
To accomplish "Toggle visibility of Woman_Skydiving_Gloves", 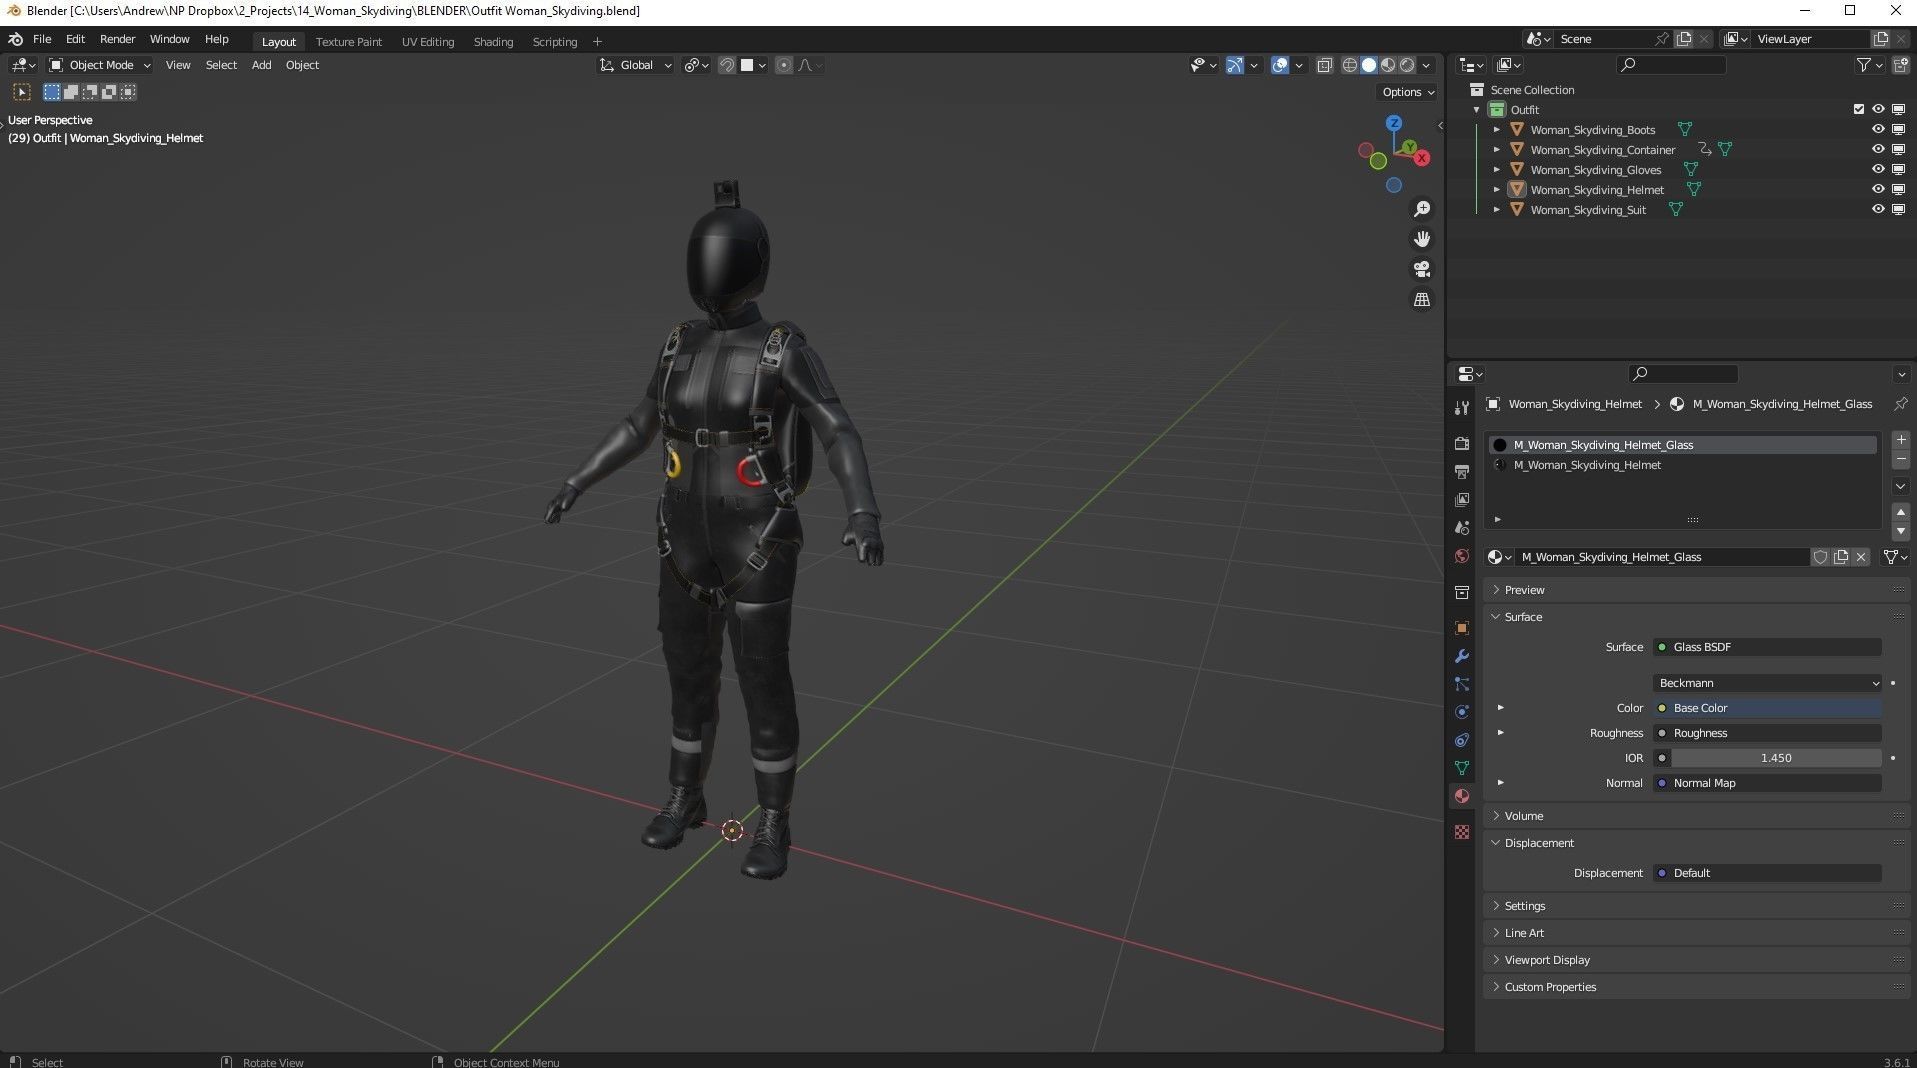I will [x=1879, y=169].
